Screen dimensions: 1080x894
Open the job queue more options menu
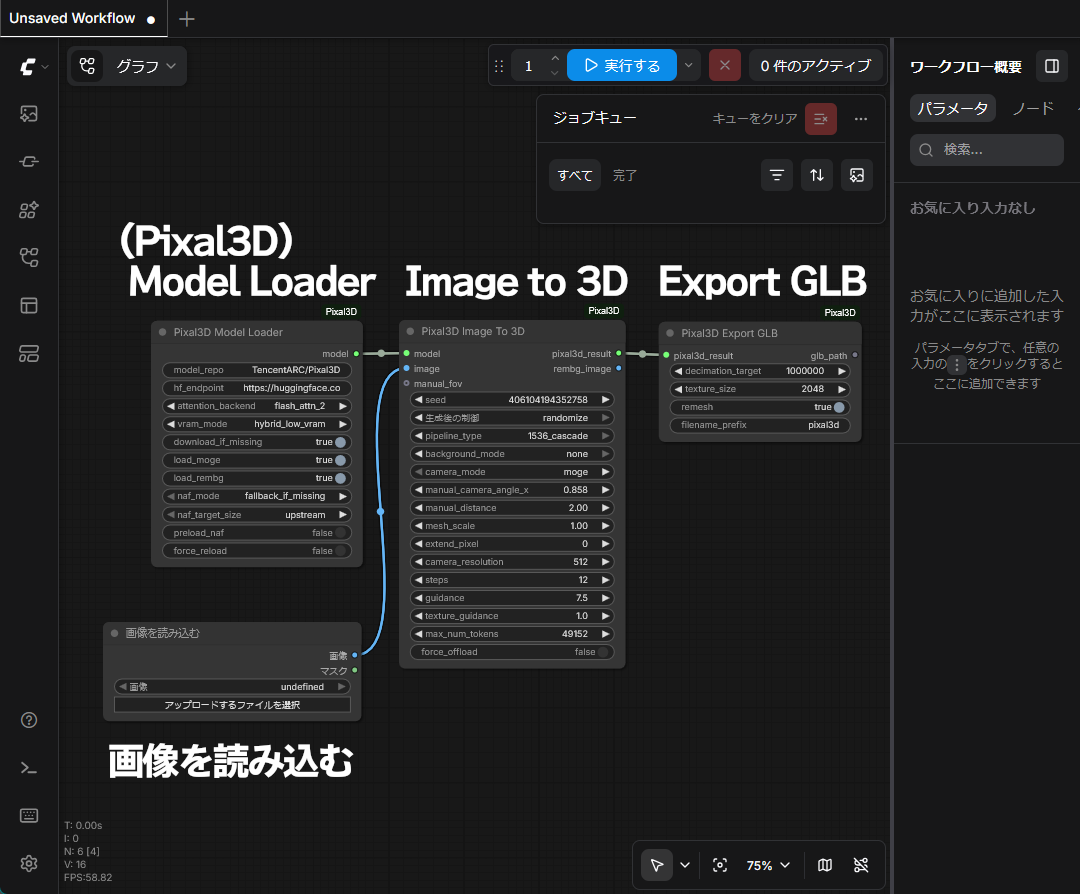(861, 119)
